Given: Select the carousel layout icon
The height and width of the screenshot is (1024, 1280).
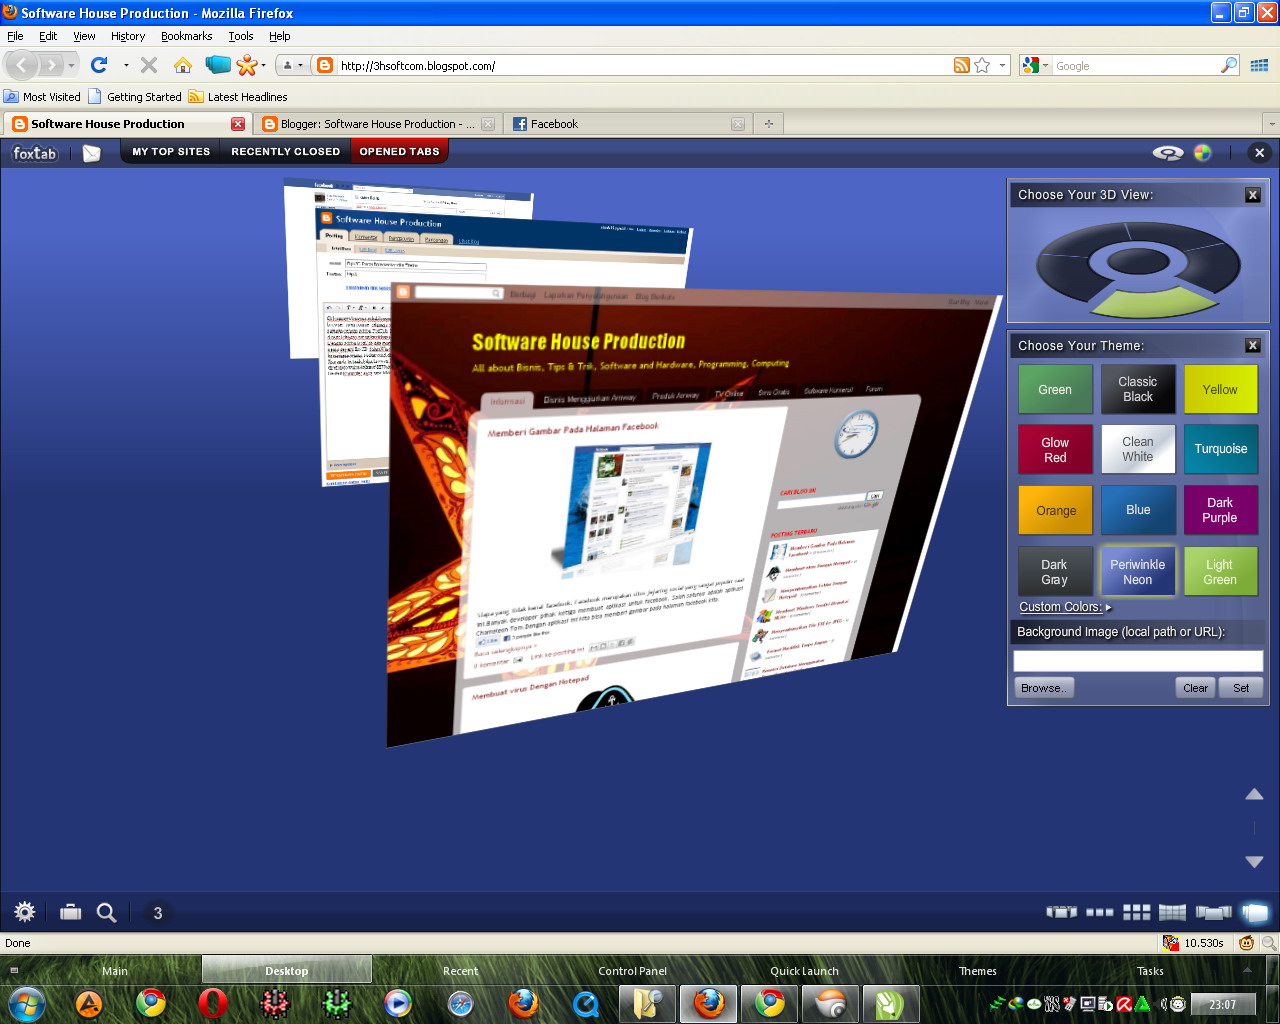Looking at the screenshot, I should tap(1062, 912).
